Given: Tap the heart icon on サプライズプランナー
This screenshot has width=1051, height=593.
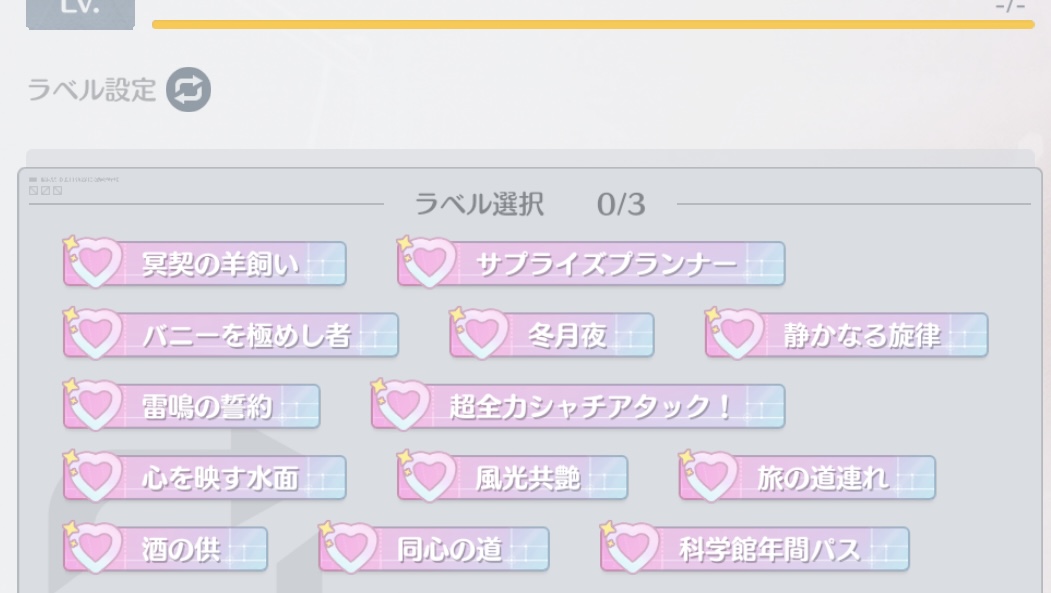Looking at the screenshot, I should click(427, 263).
